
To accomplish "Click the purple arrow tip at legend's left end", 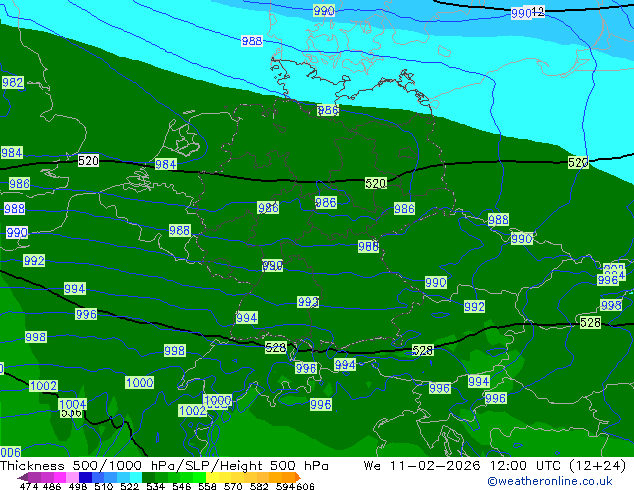I will [x=22, y=477].
